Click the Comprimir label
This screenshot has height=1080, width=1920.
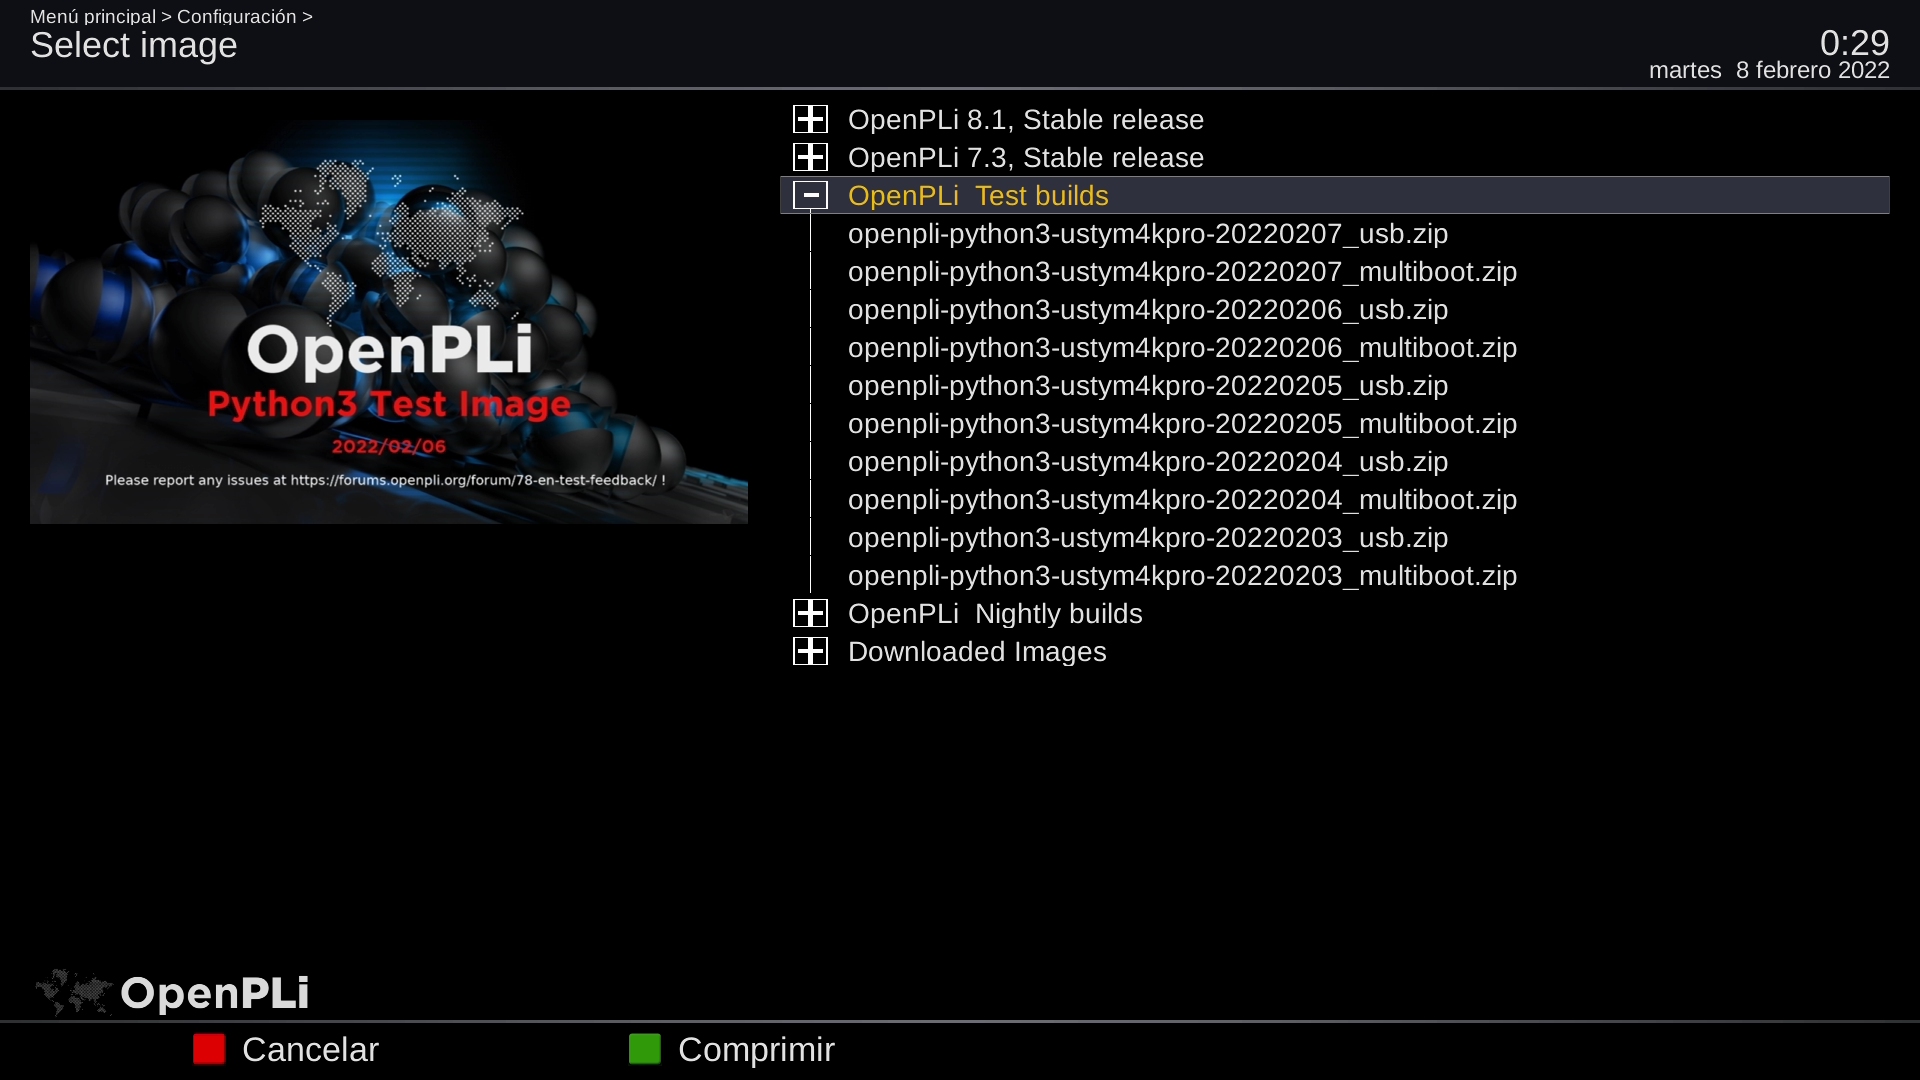756,1049
